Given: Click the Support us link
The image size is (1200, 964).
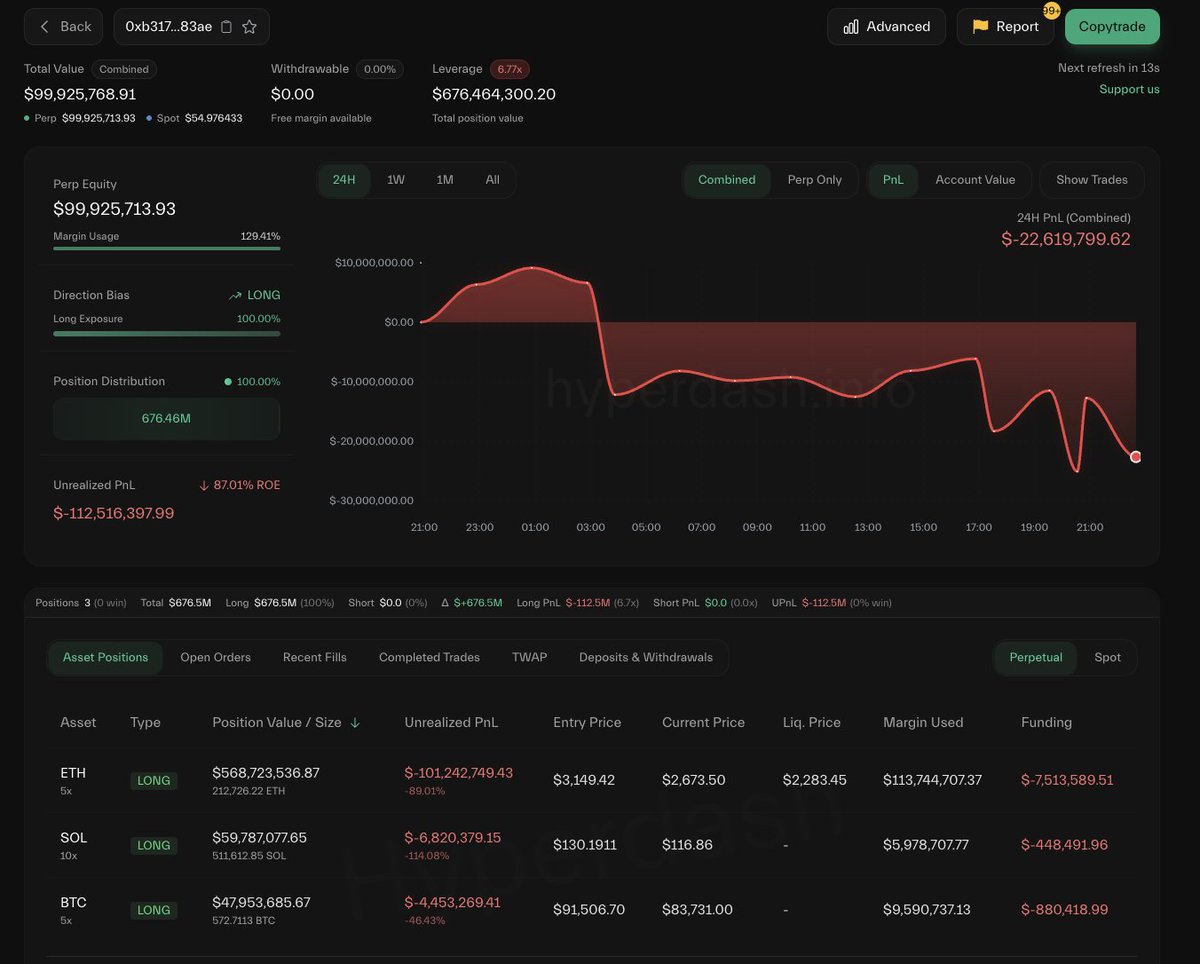Looking at the screenshot, I should (x=1129, y=89).
